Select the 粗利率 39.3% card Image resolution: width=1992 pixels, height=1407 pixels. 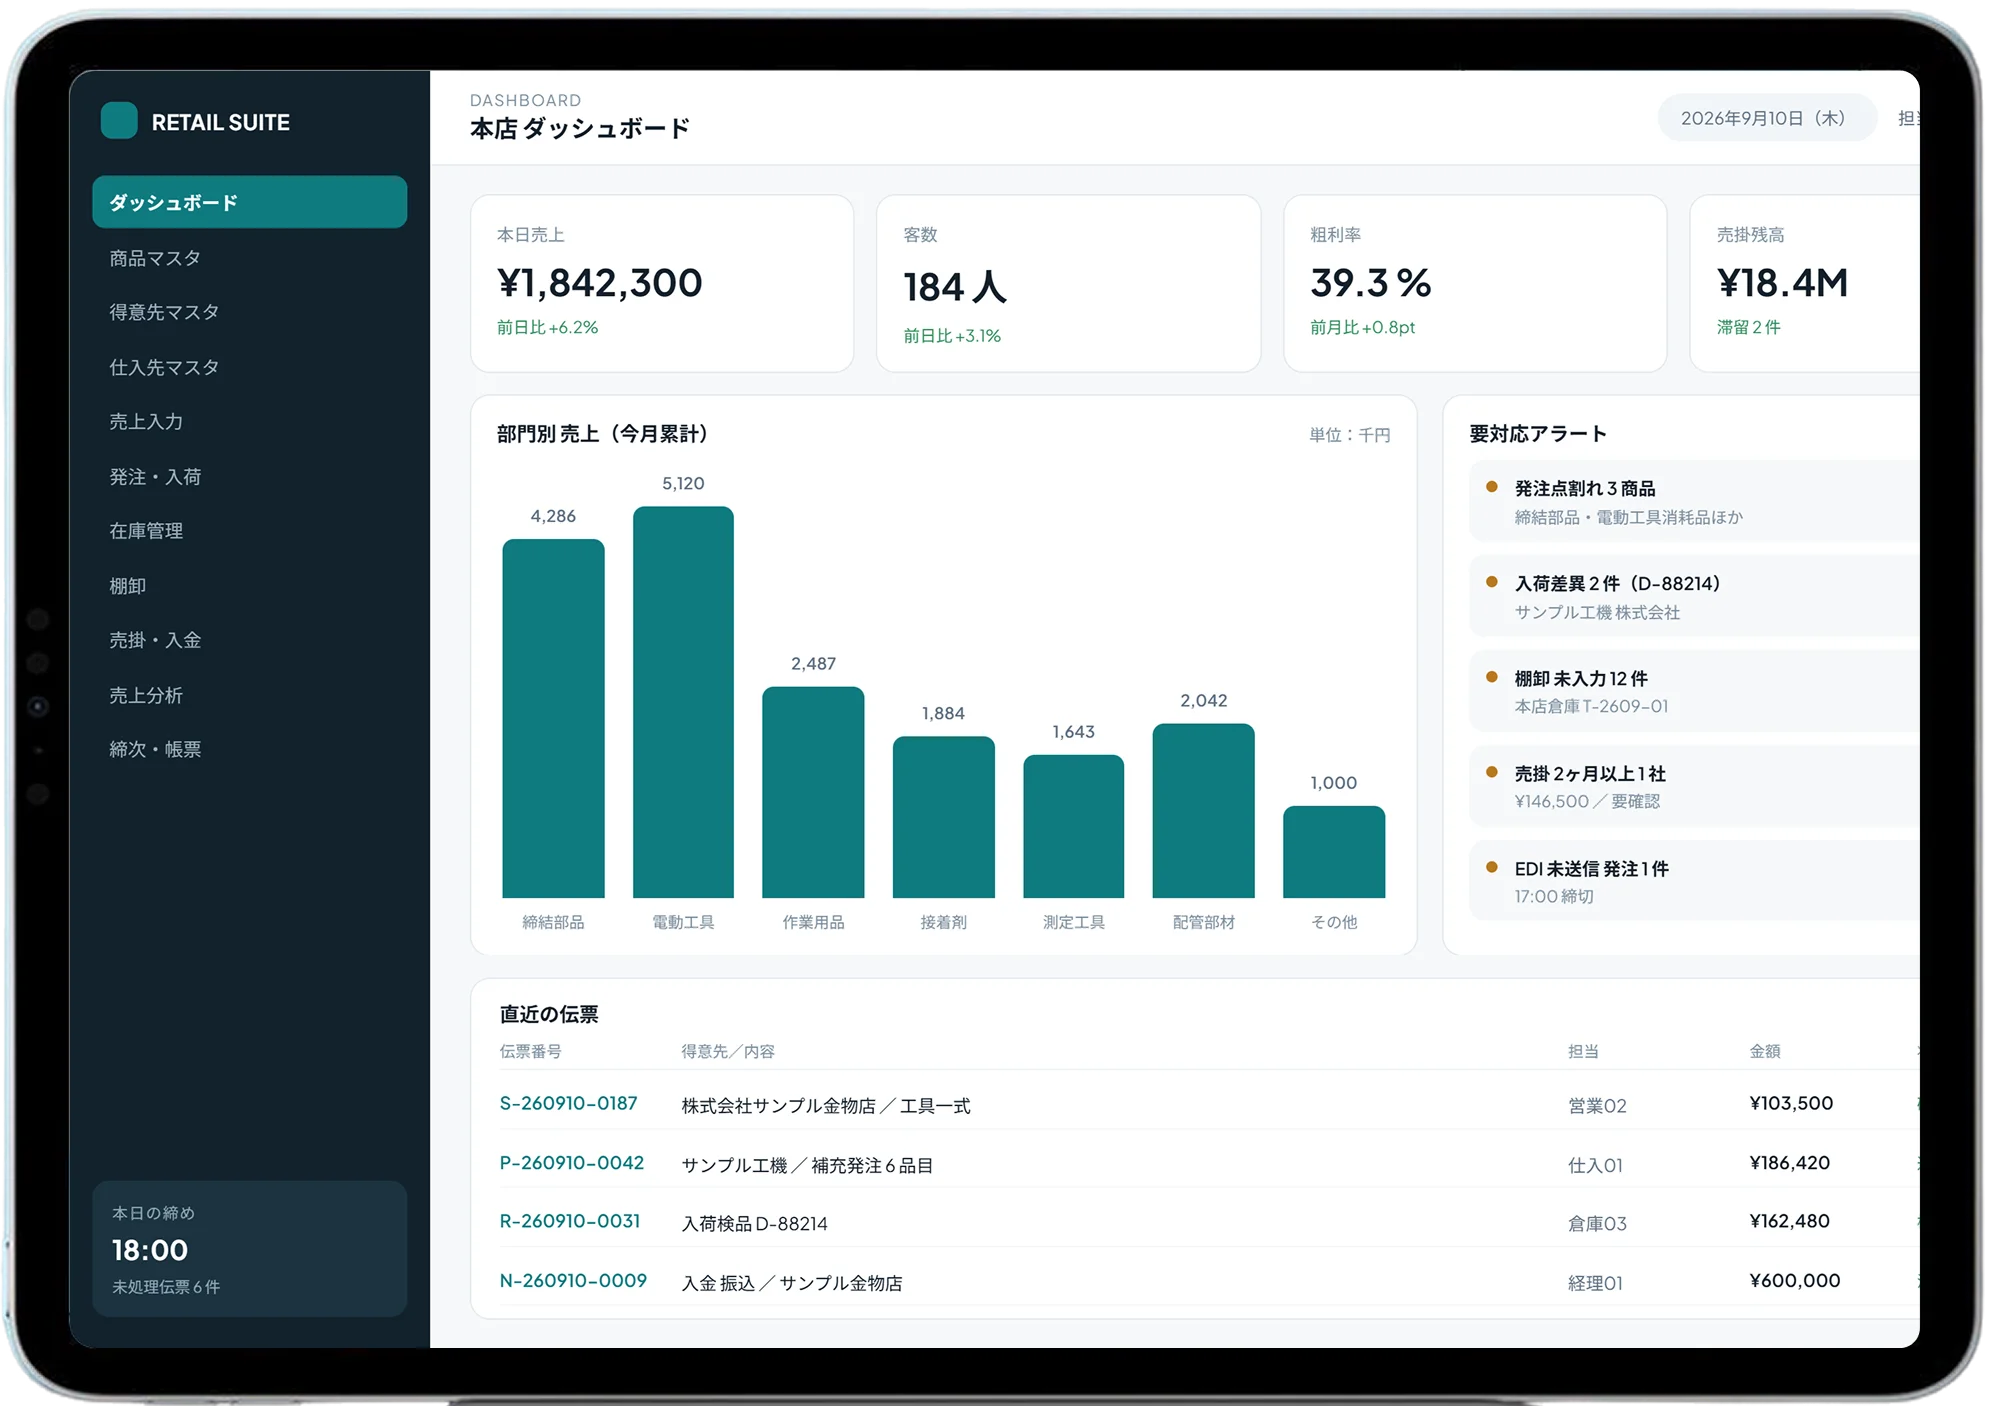(1475, 284)
